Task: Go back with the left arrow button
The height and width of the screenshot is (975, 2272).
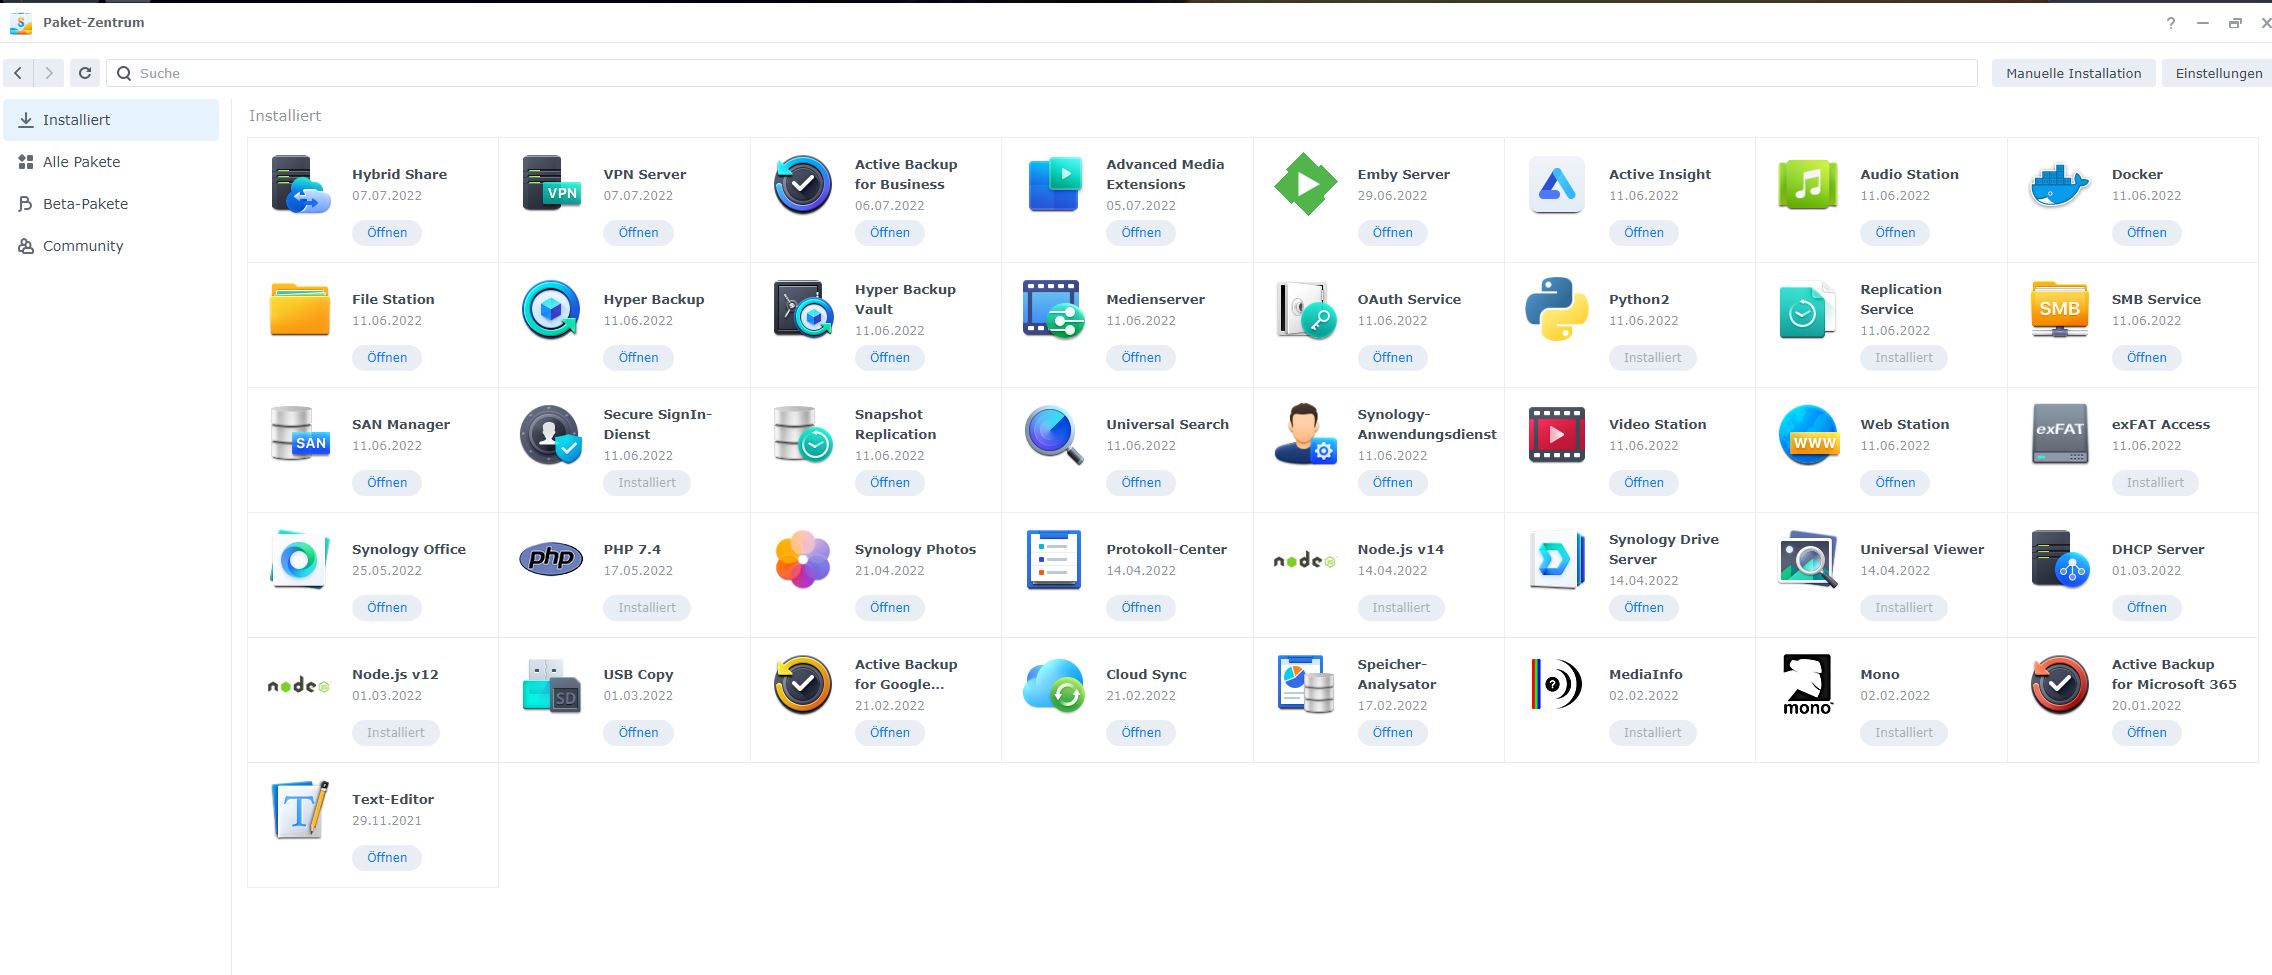Action: coord(18,73)
